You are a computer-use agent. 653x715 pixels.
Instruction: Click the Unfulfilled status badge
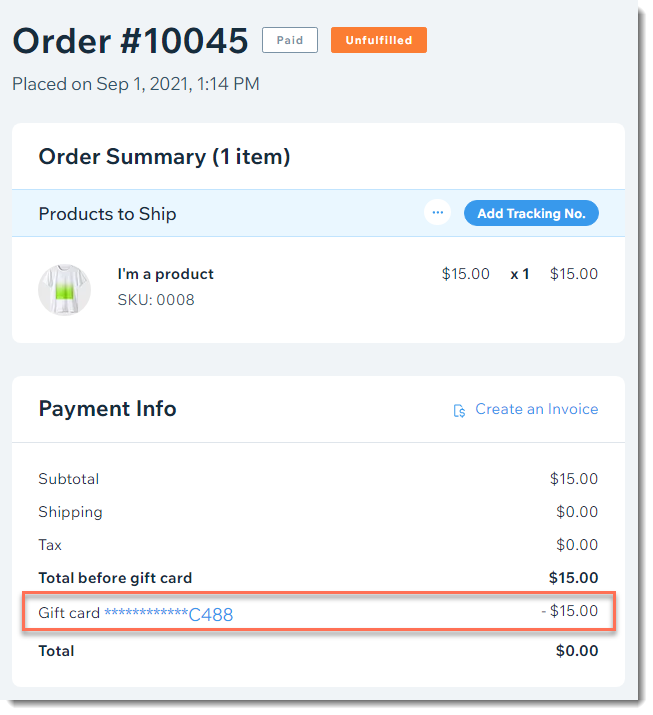379,40
